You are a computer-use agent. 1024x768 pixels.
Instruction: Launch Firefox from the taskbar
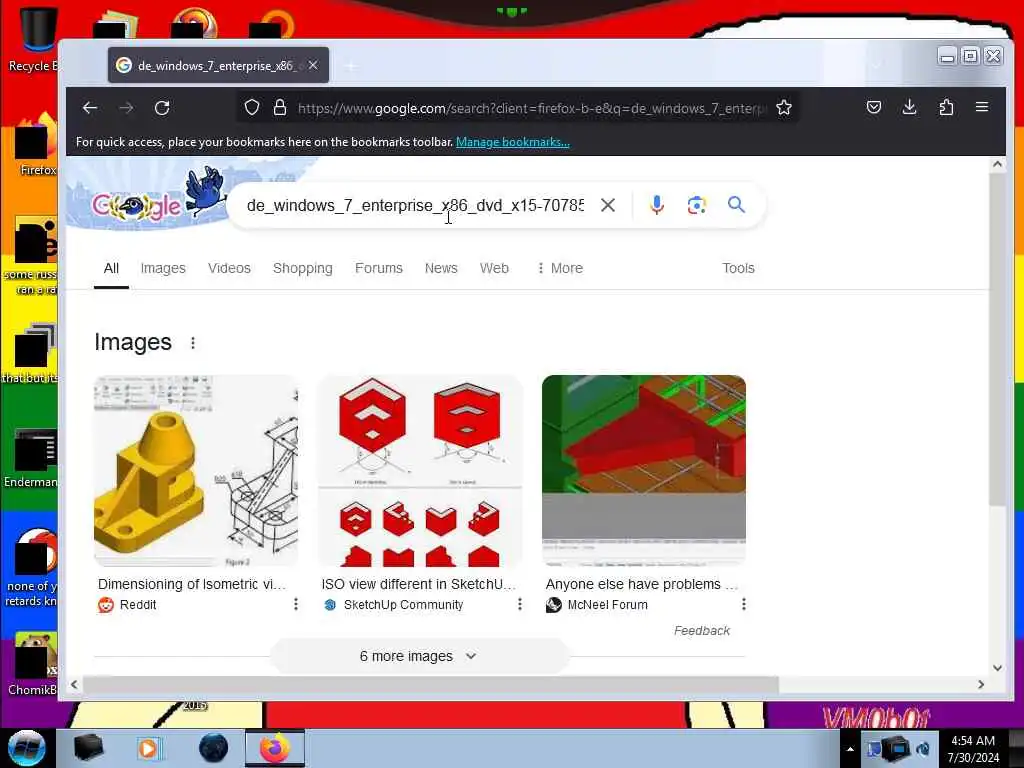point(274,748)
